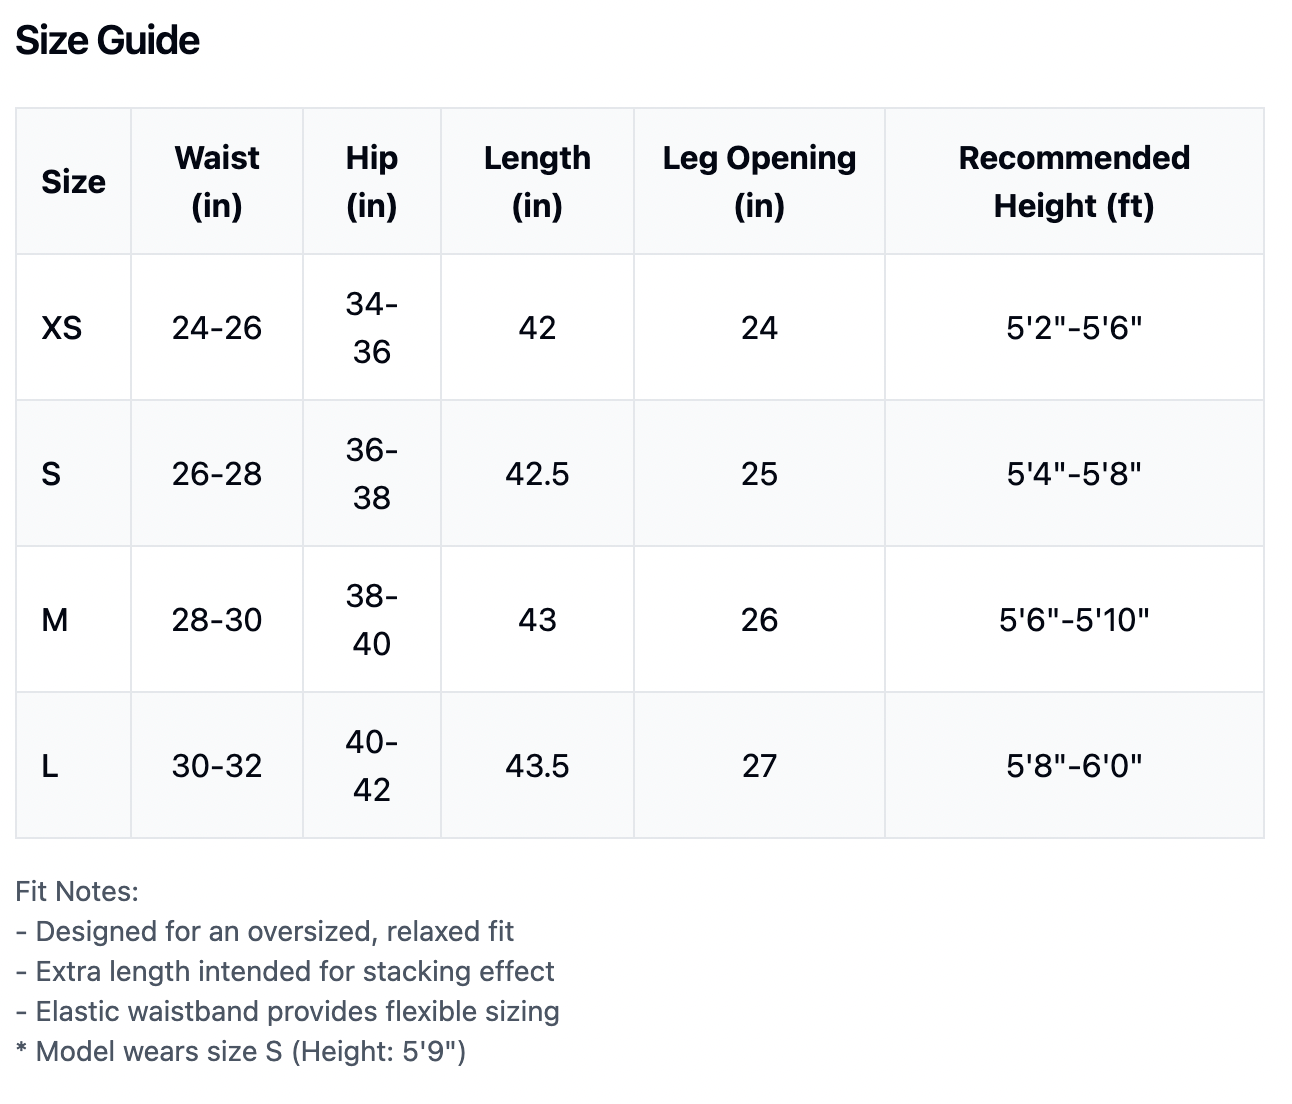Select the oversized, relaxed fit note
This screenshot has width=1292, height=1104.
point(265,931)
